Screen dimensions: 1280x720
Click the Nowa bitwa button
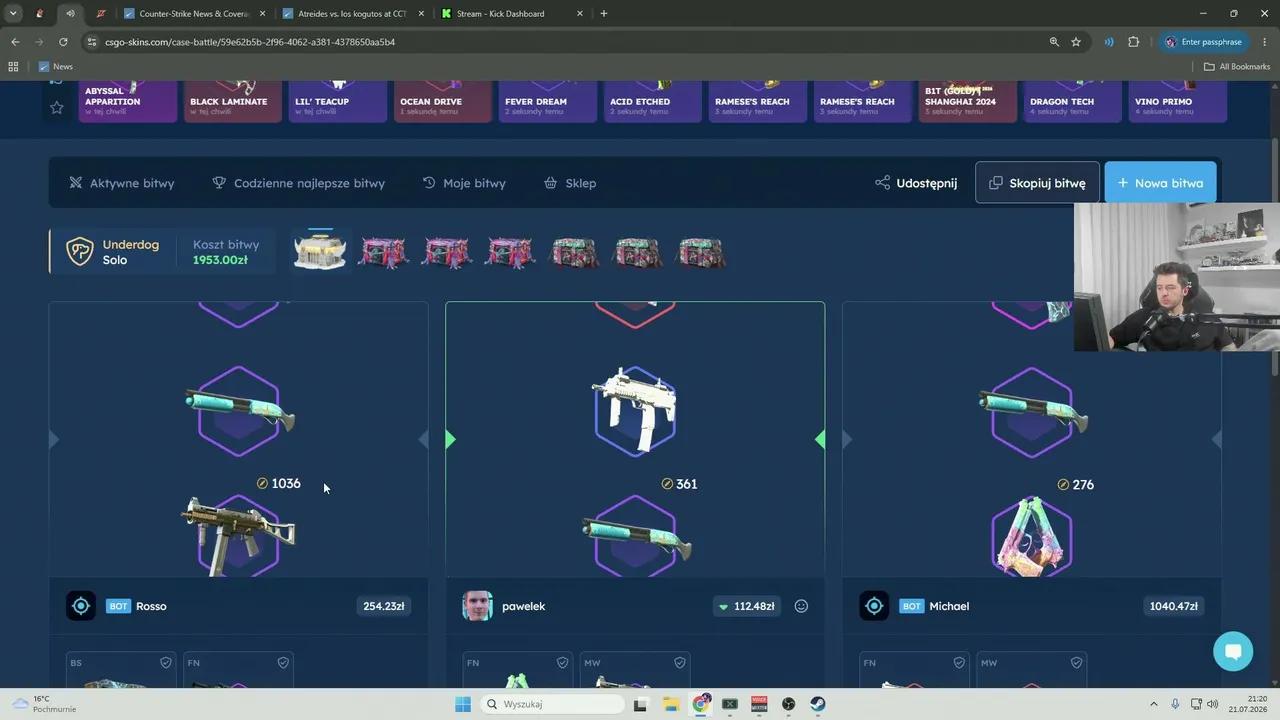(x=1160, y=183)
